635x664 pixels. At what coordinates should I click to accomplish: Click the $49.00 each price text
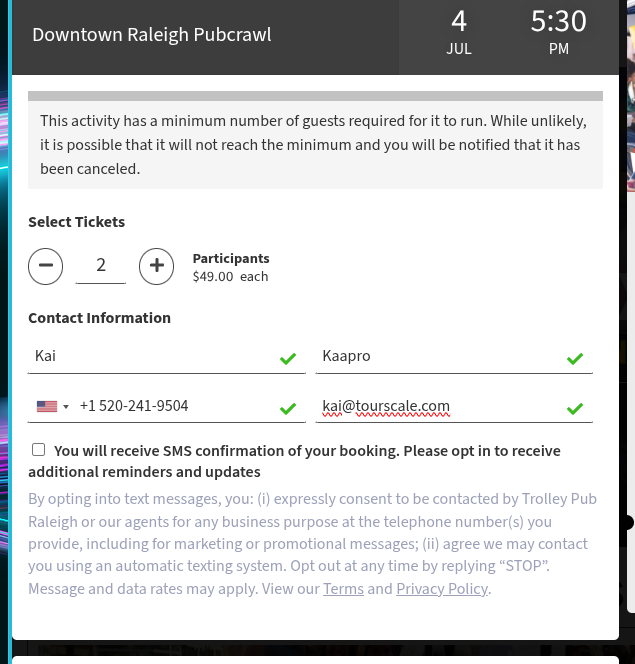coord(230,277)
